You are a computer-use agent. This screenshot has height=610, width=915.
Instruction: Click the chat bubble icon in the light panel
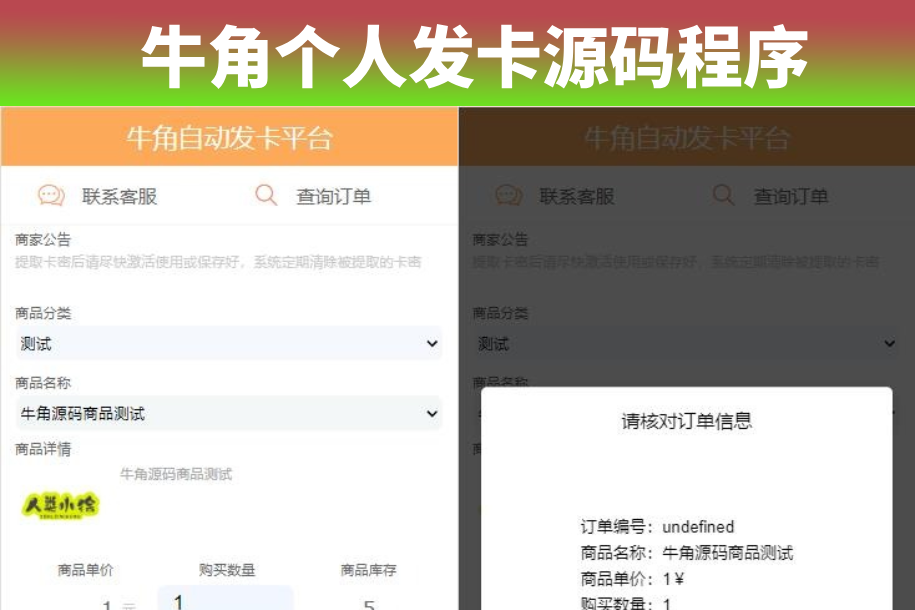51,196
